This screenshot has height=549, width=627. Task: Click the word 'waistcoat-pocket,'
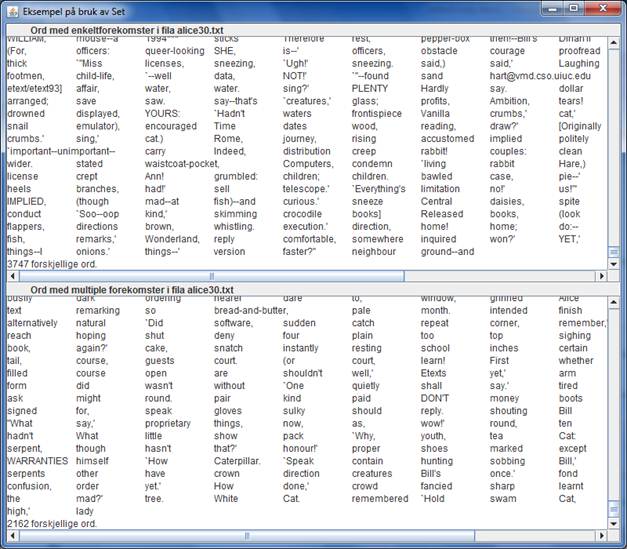[182, 164]
